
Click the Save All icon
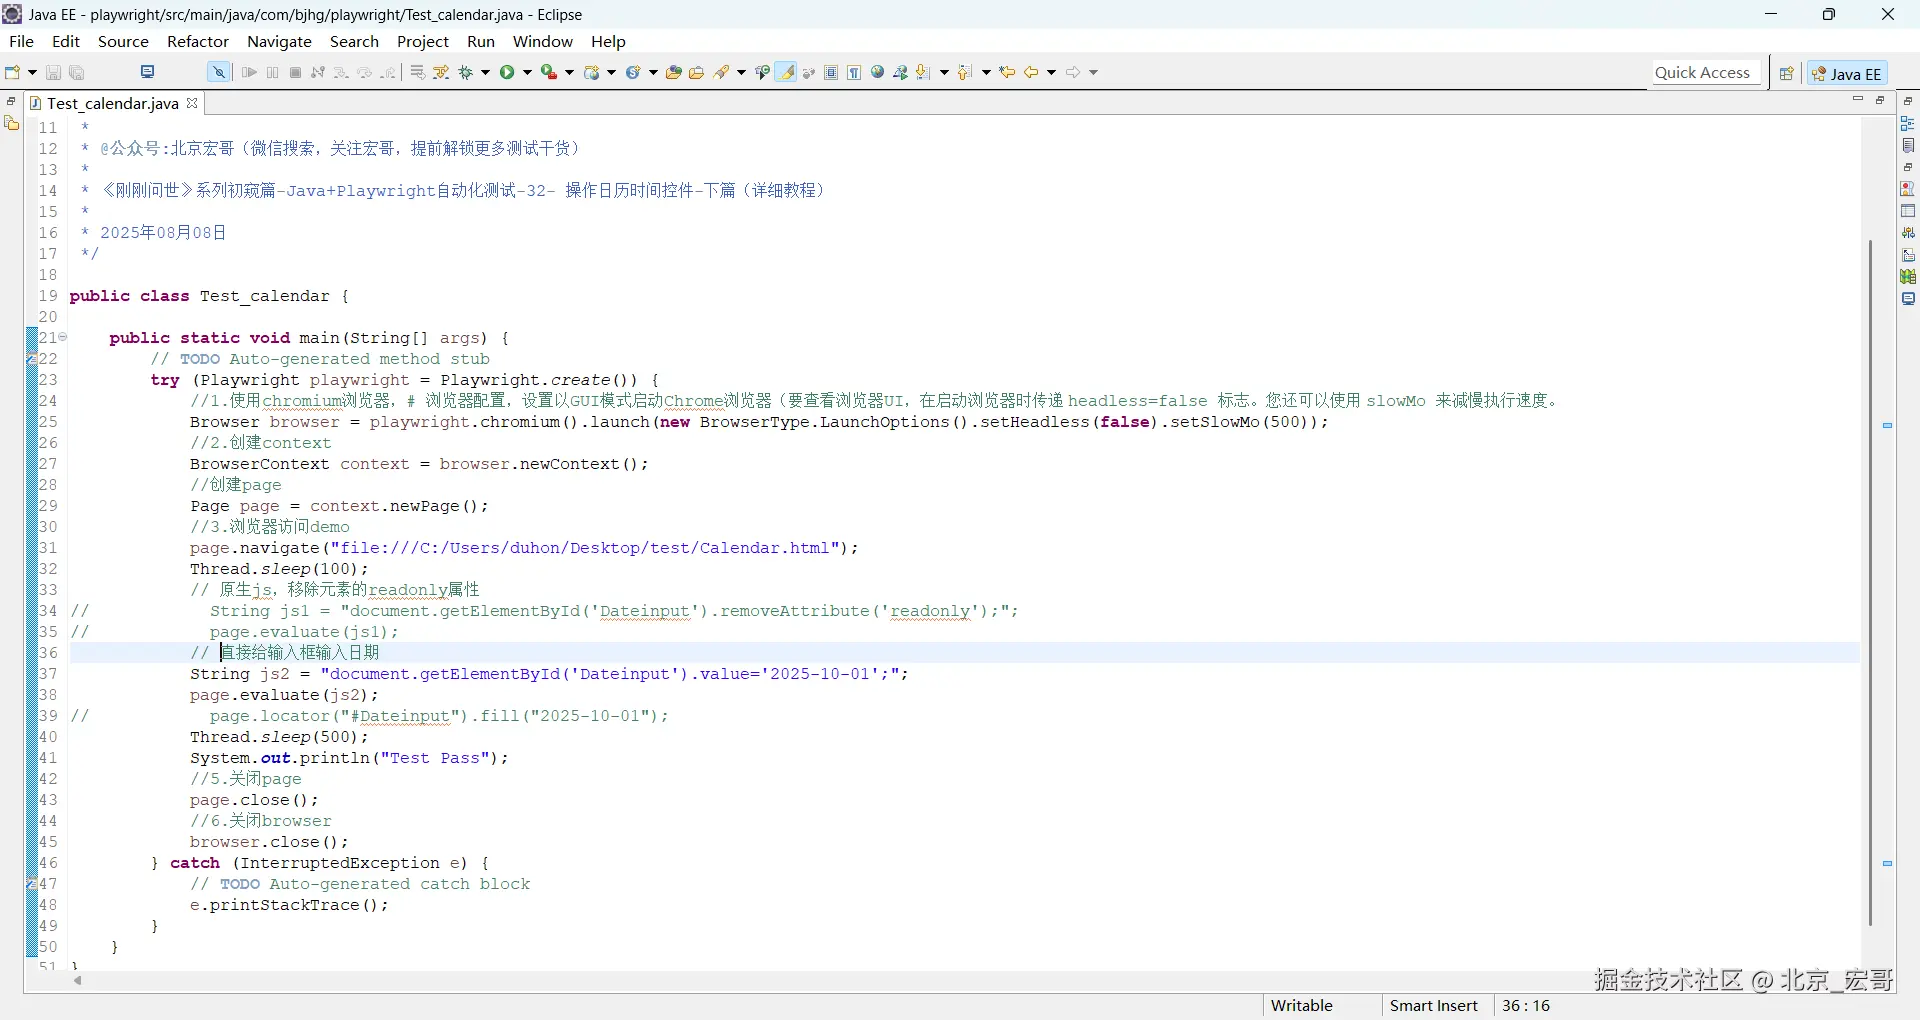coord(77,72)
